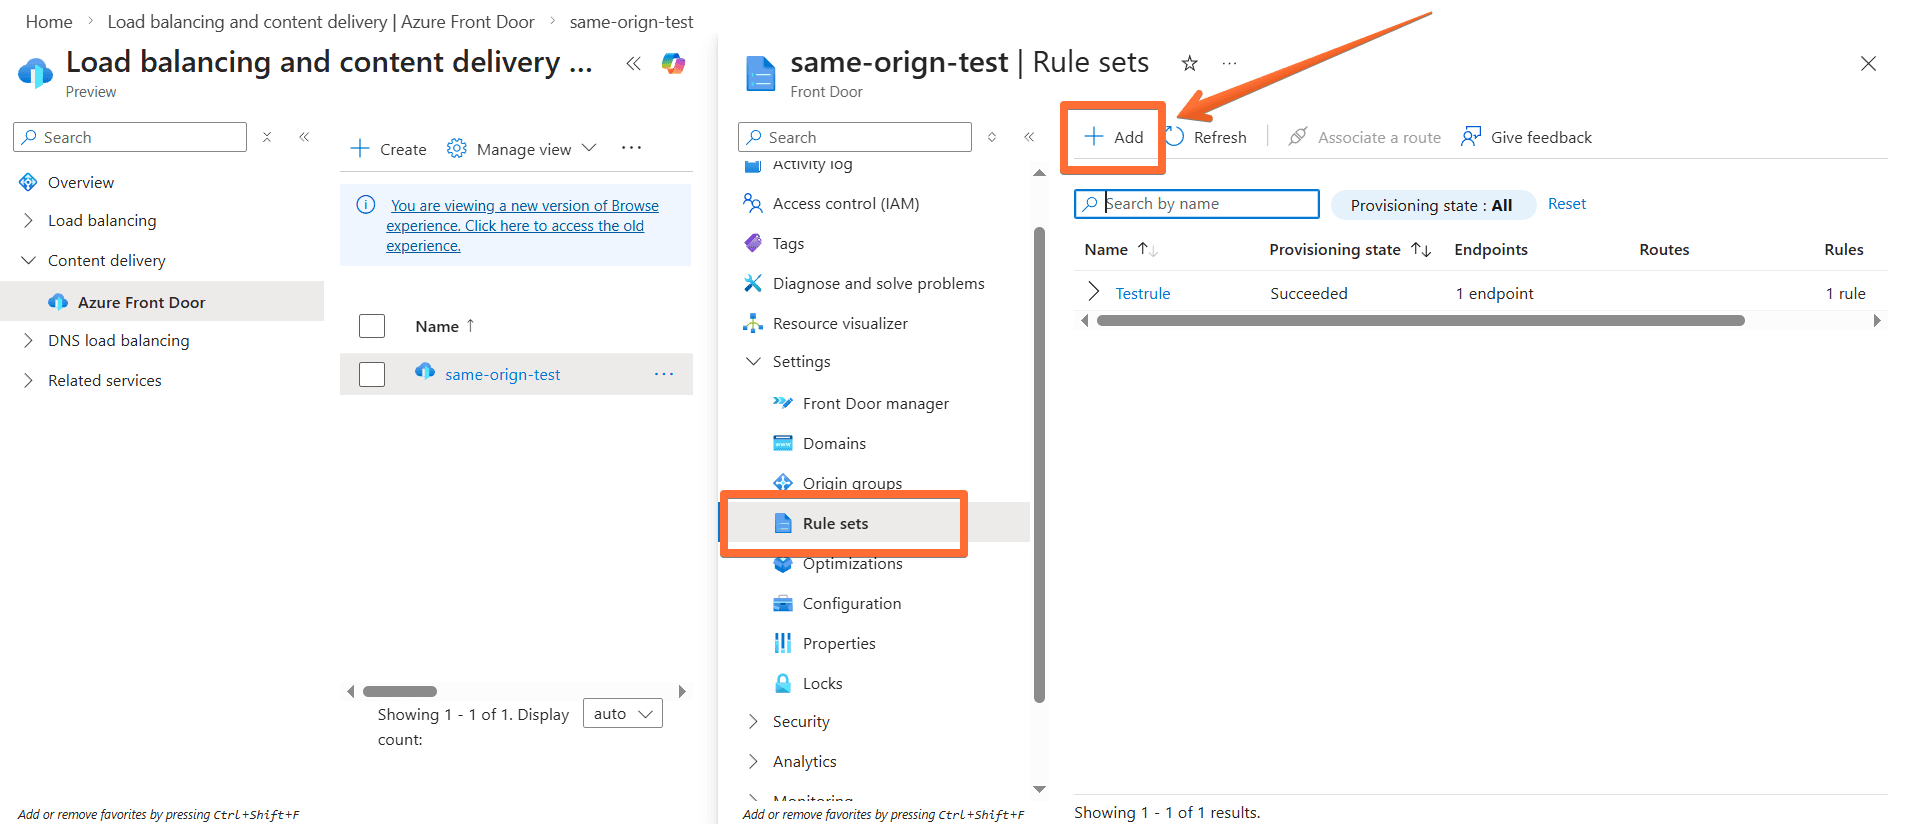
Task: Open the Copilot icon in left header
Action: point(673,64)
